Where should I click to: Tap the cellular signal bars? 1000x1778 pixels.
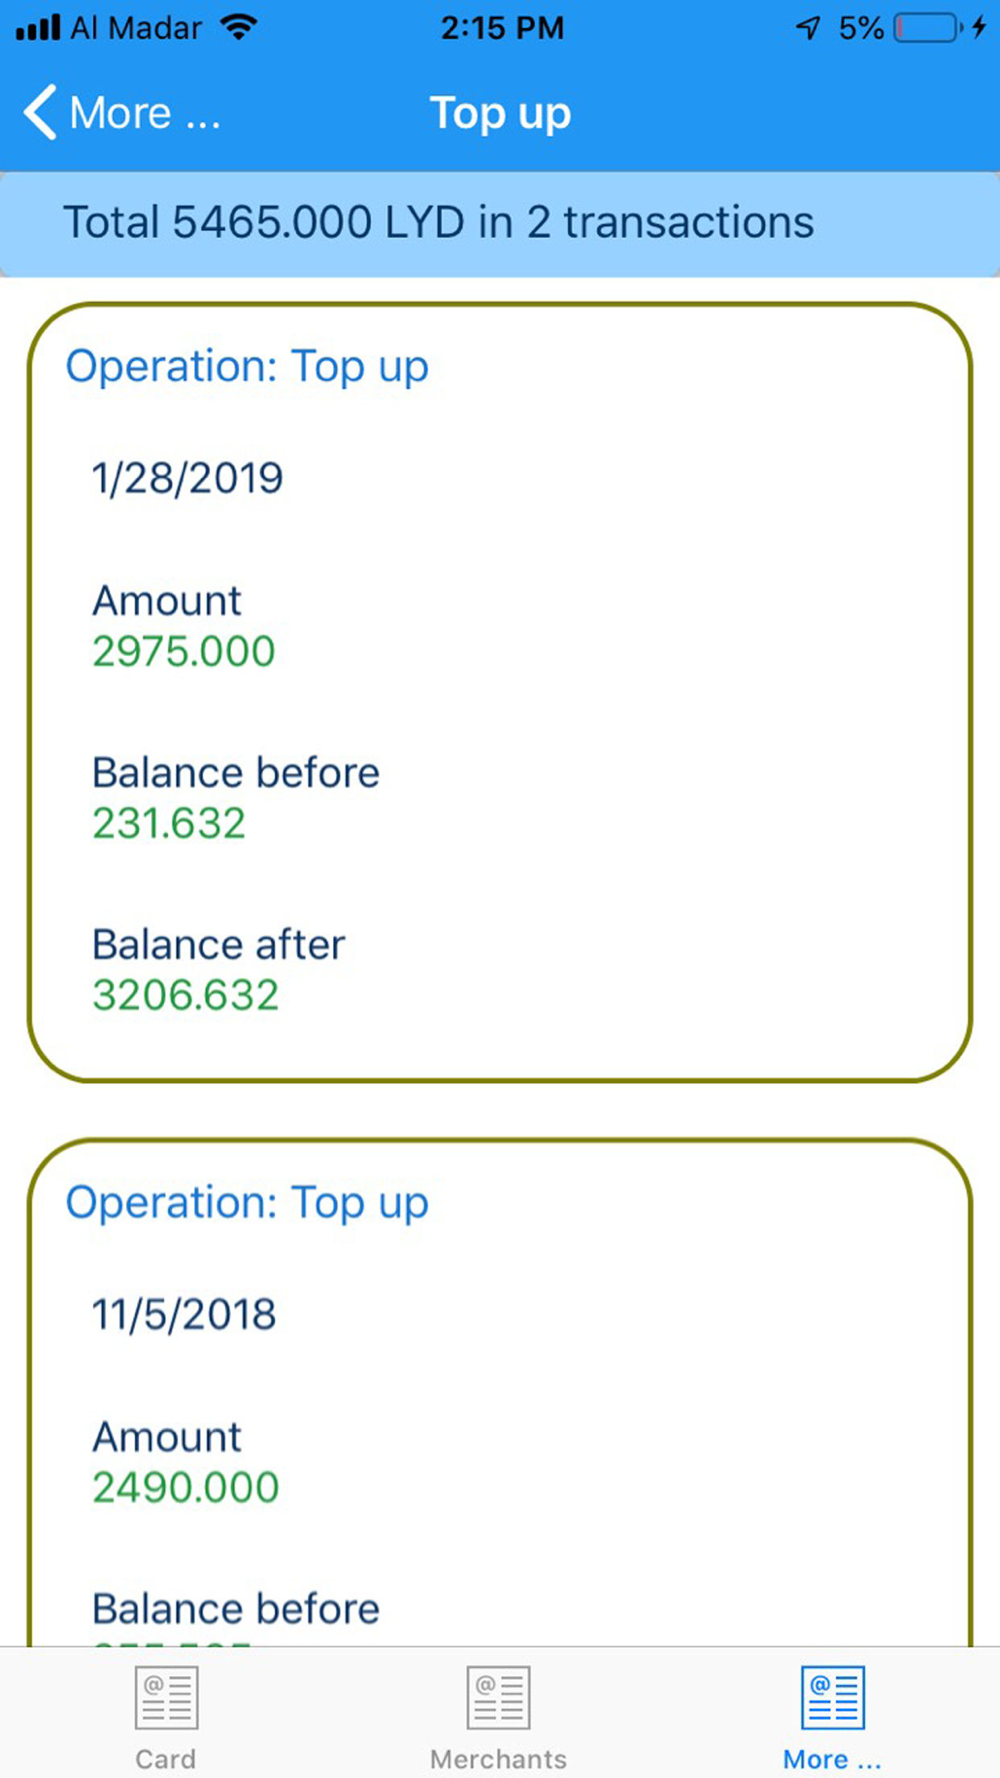(x=38, y=28)
